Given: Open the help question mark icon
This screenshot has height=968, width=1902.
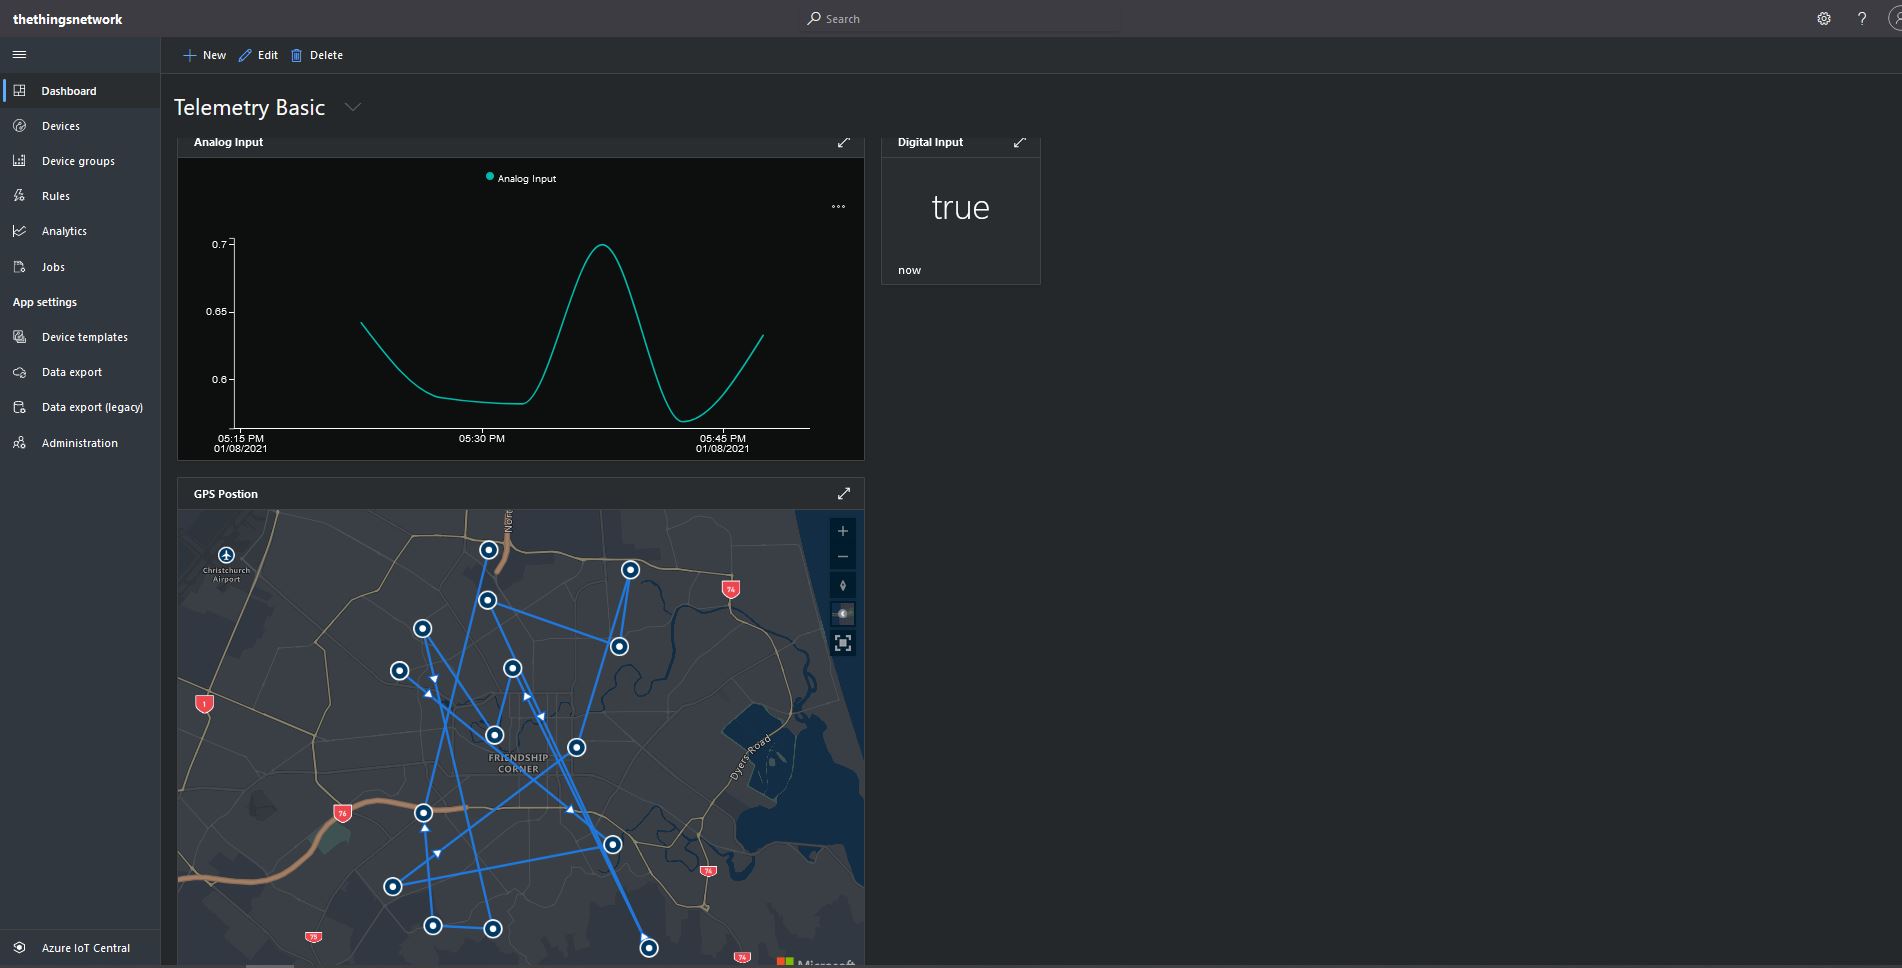Looking at the screenshot, I should [1861, 19].
